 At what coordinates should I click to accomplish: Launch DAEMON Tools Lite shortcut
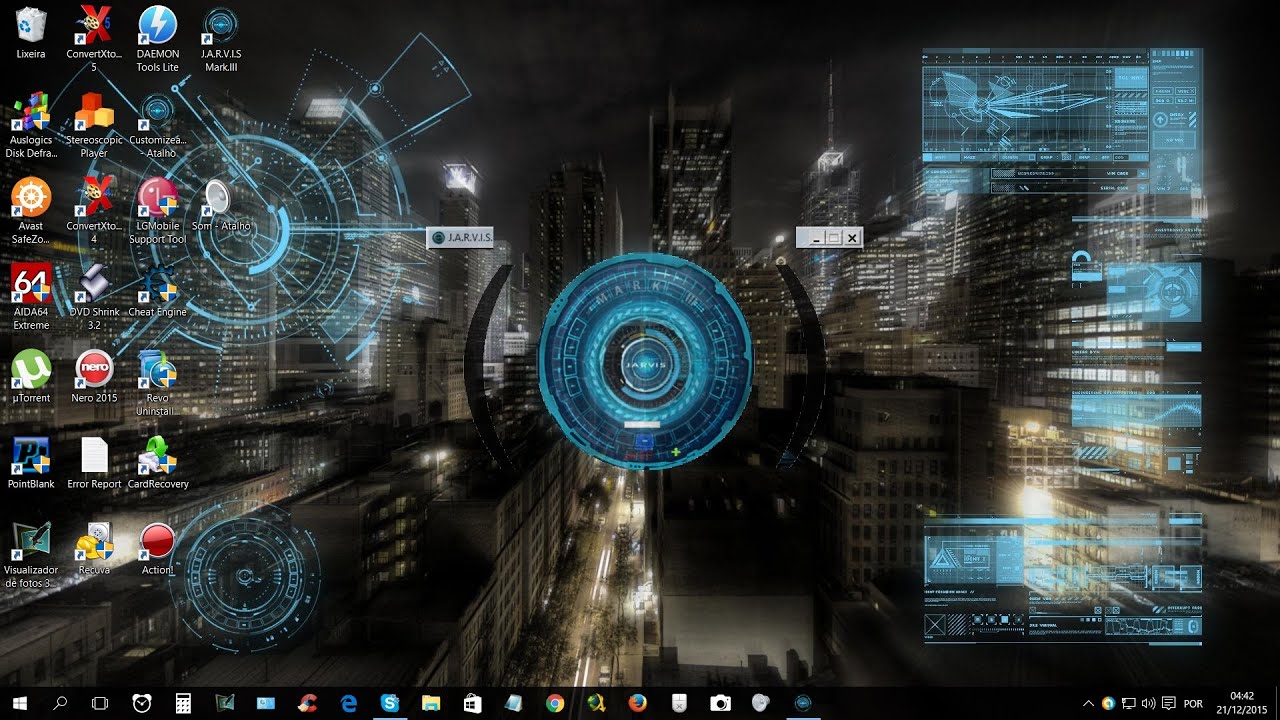157,39
